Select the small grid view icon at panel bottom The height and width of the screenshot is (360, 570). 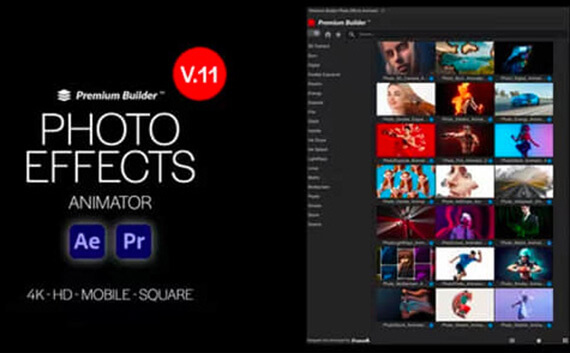pyautogui.click(x=512, y=341)
